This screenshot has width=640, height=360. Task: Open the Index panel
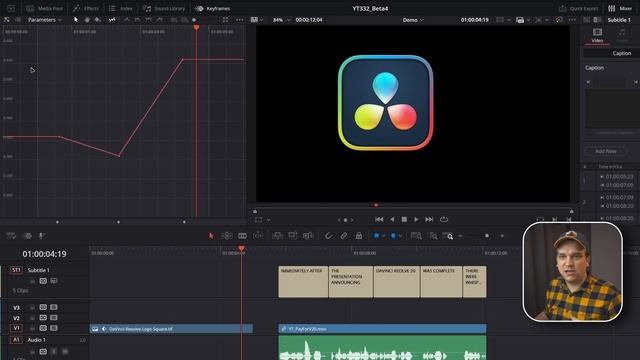(121, 8)
